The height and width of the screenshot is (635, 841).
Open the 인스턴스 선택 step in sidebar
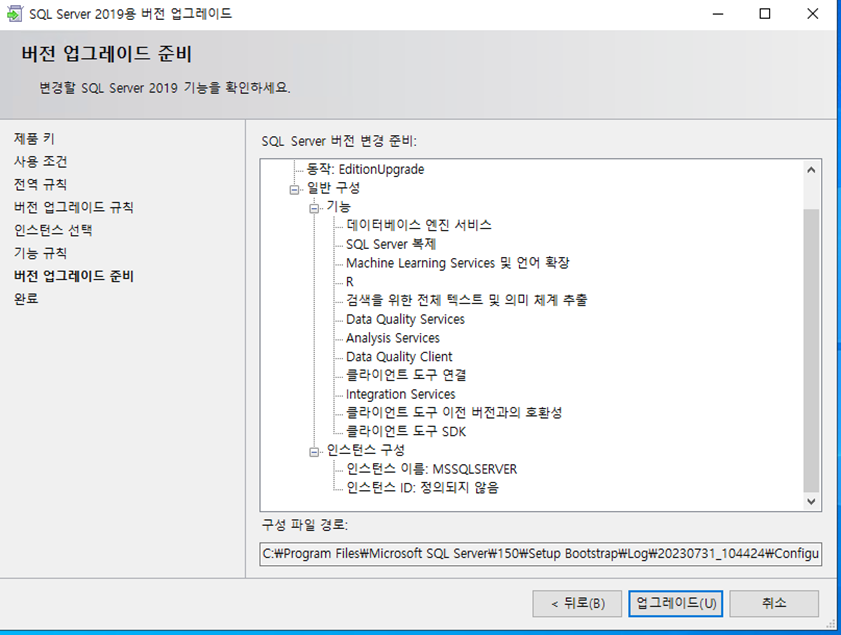tap(53, 230)
